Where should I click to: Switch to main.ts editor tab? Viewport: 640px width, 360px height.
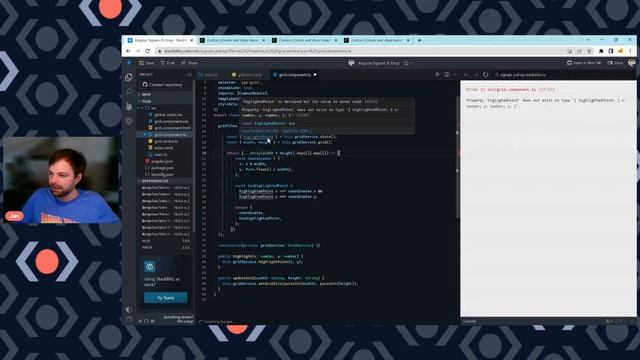click(211, 75)
